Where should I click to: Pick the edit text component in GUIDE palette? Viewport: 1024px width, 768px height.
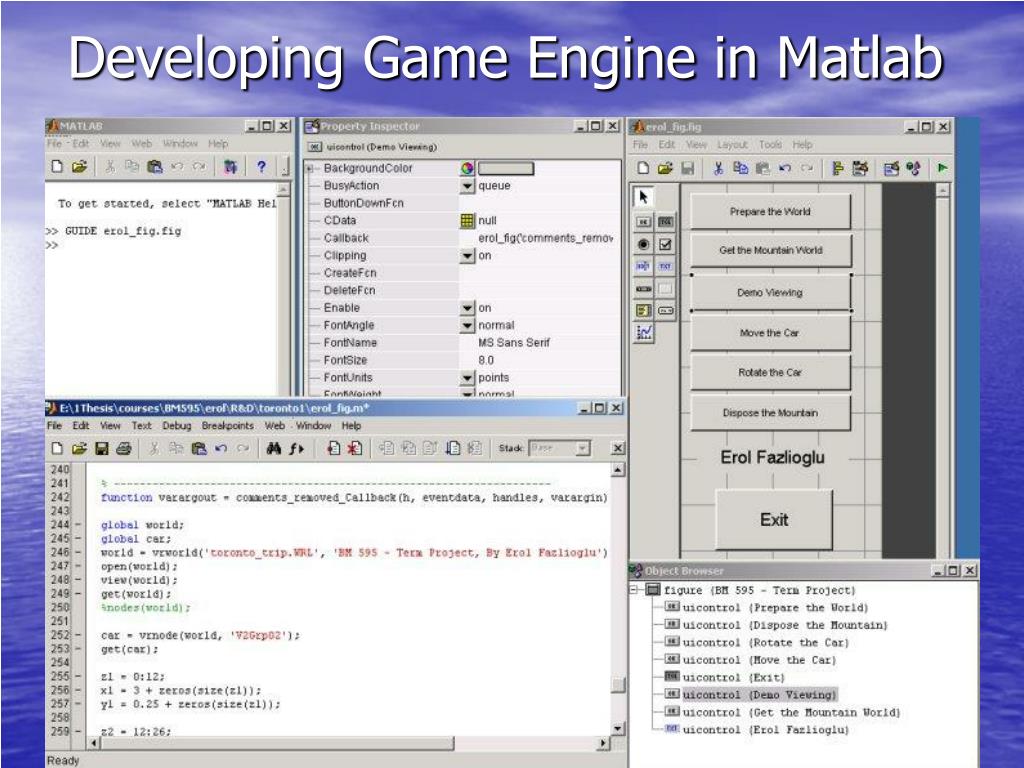click(643, 266)
